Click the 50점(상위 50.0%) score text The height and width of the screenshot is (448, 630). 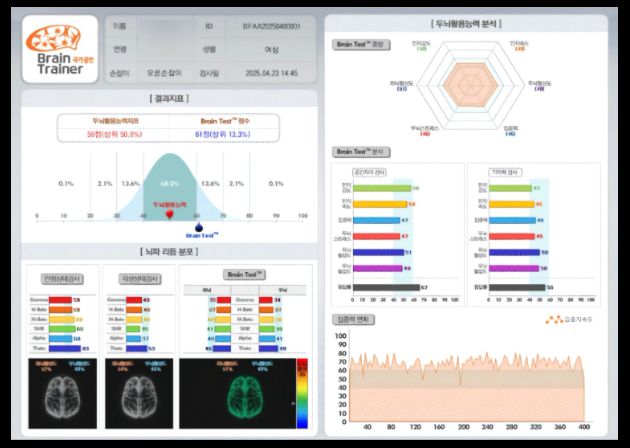click(x=115, y=134)
